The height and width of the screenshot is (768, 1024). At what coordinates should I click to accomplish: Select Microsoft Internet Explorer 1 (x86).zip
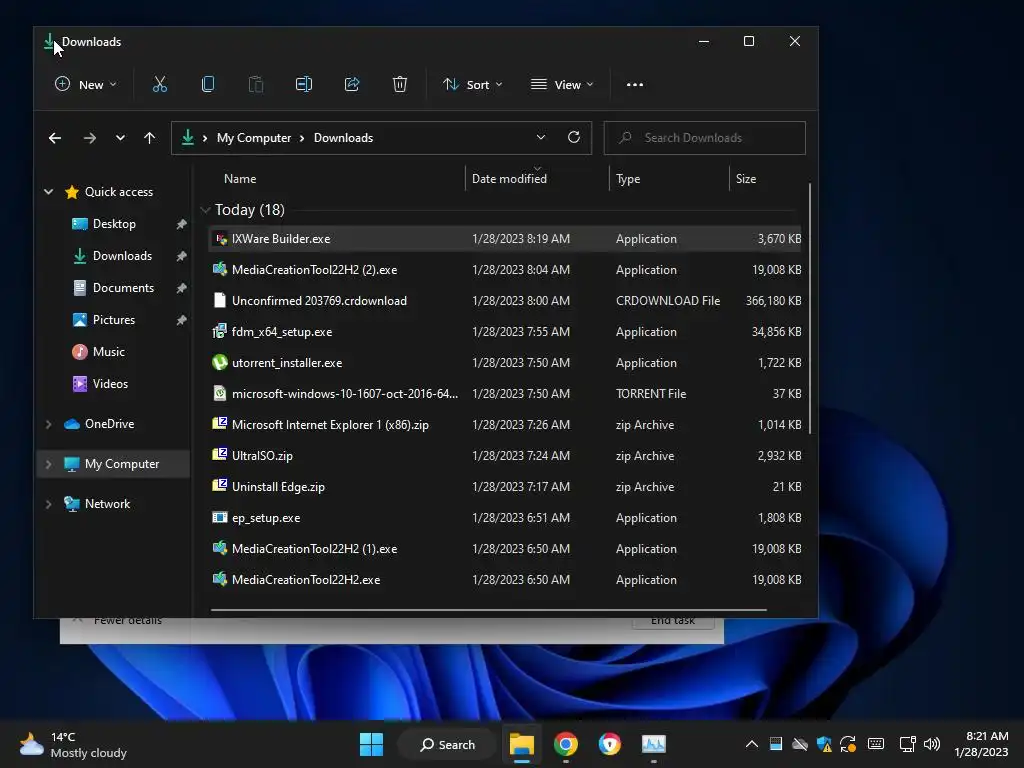tap(505, 424)
